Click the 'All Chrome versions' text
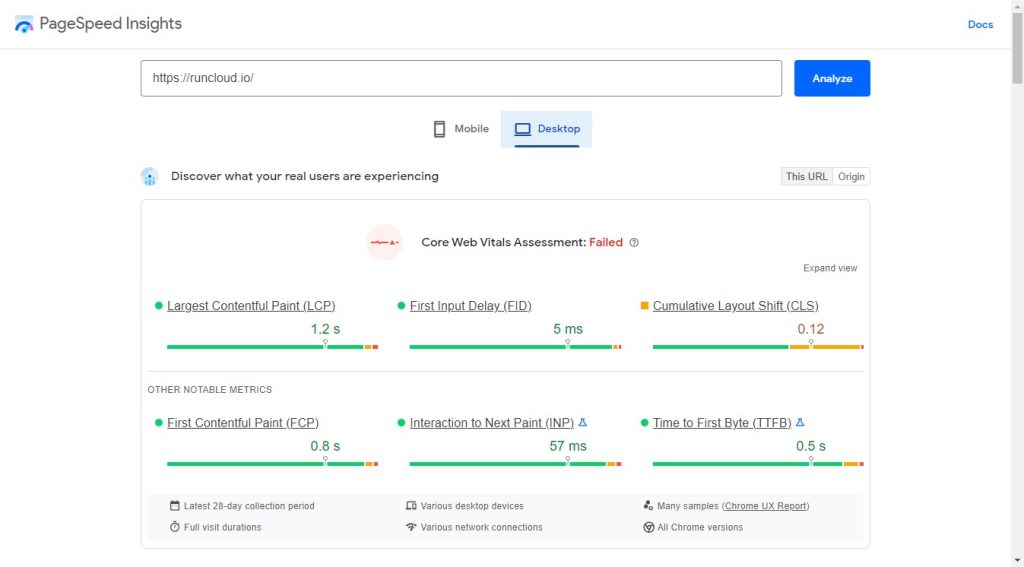The height and width of the screenshot is (567, 1024). 700,527
